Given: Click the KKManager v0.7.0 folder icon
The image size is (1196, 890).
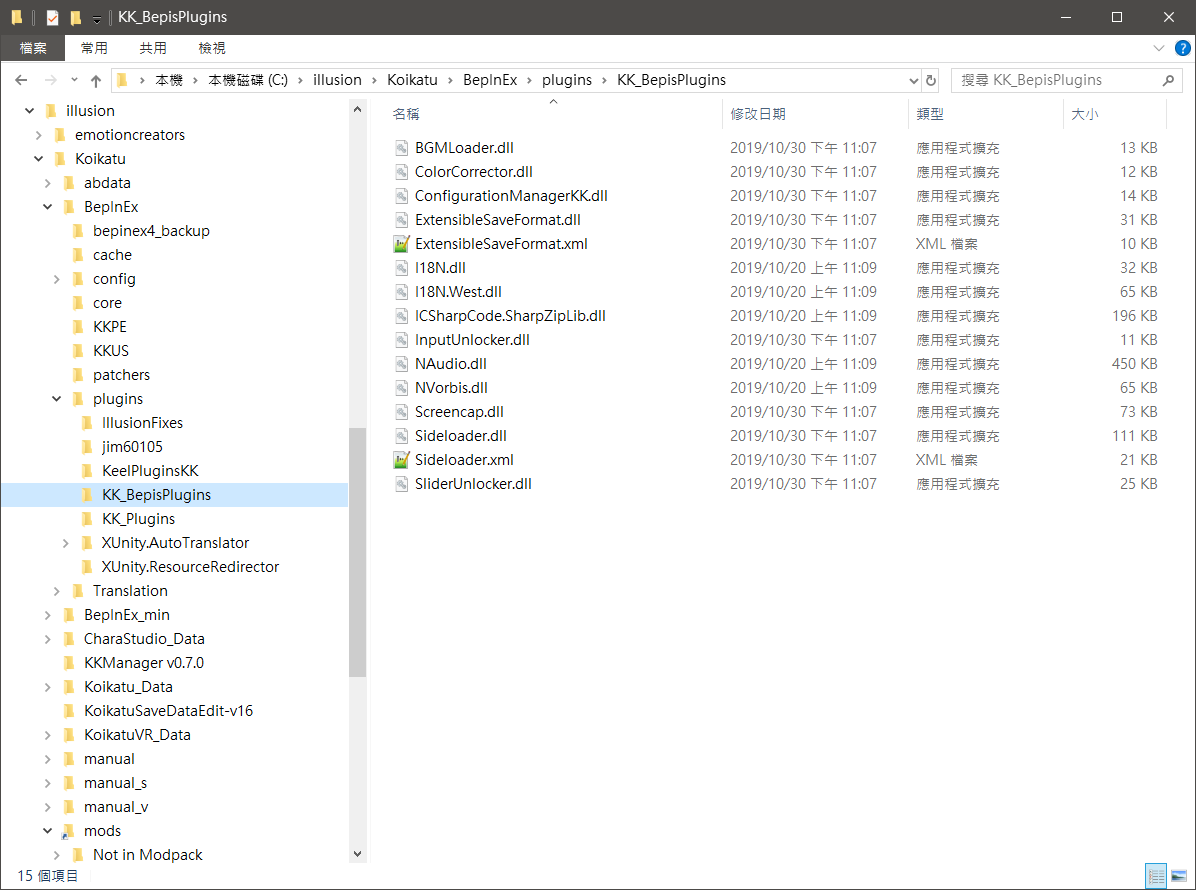Looking at the screenshot, I should [69, 663].
